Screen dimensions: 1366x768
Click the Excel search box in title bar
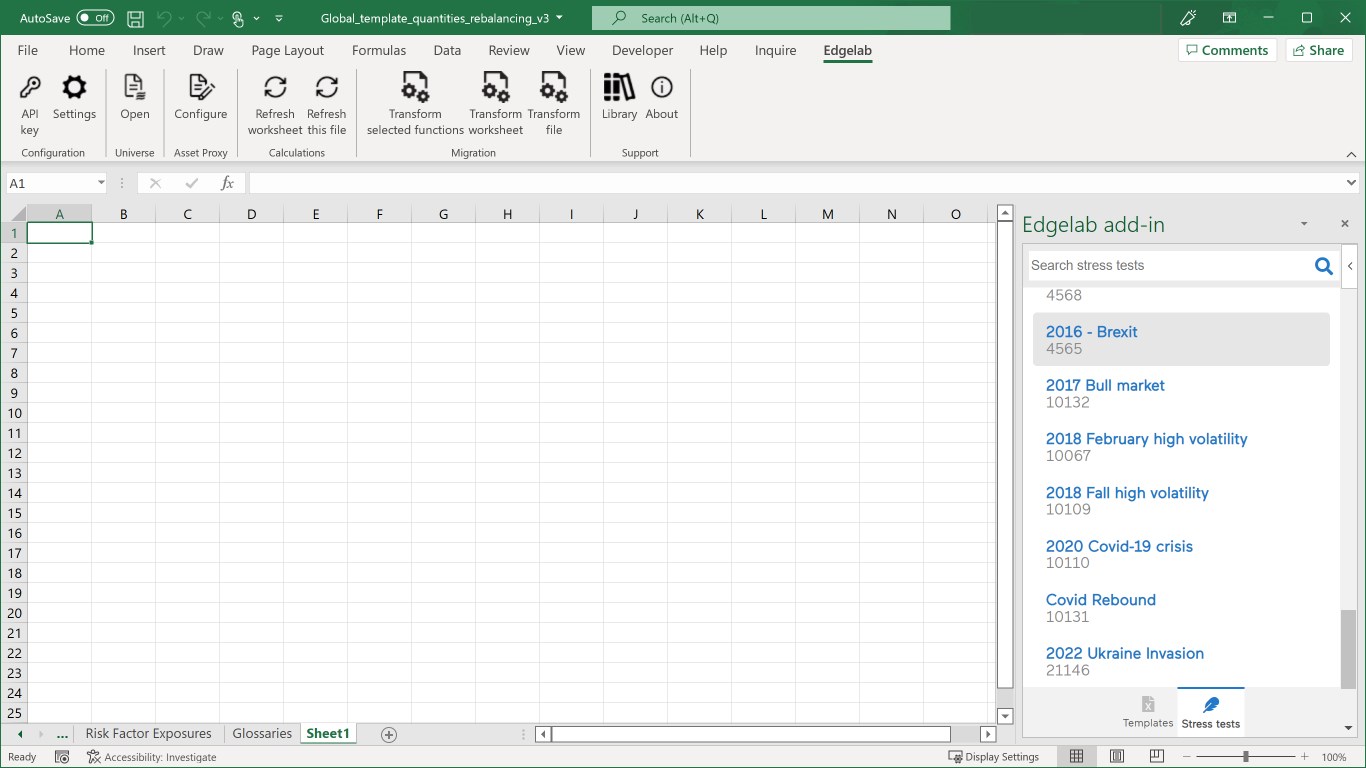pyautogui.click(x=770, y=18)
